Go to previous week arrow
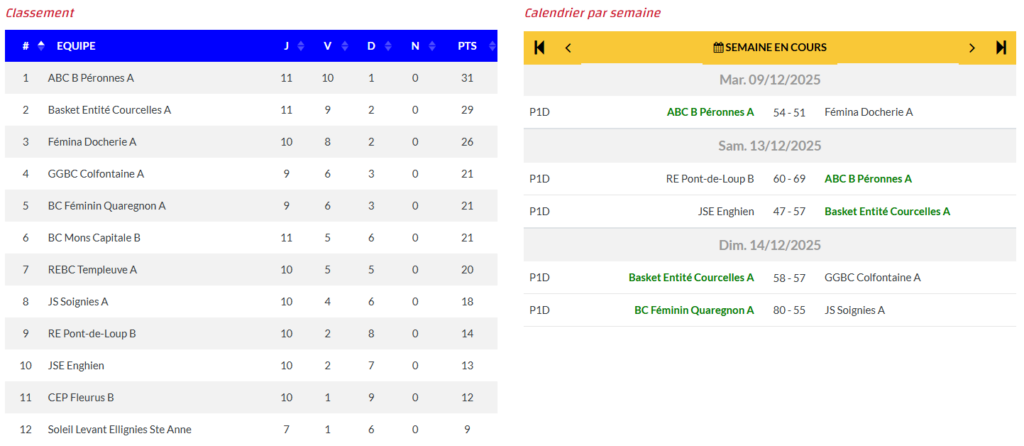 pos(568,47)
